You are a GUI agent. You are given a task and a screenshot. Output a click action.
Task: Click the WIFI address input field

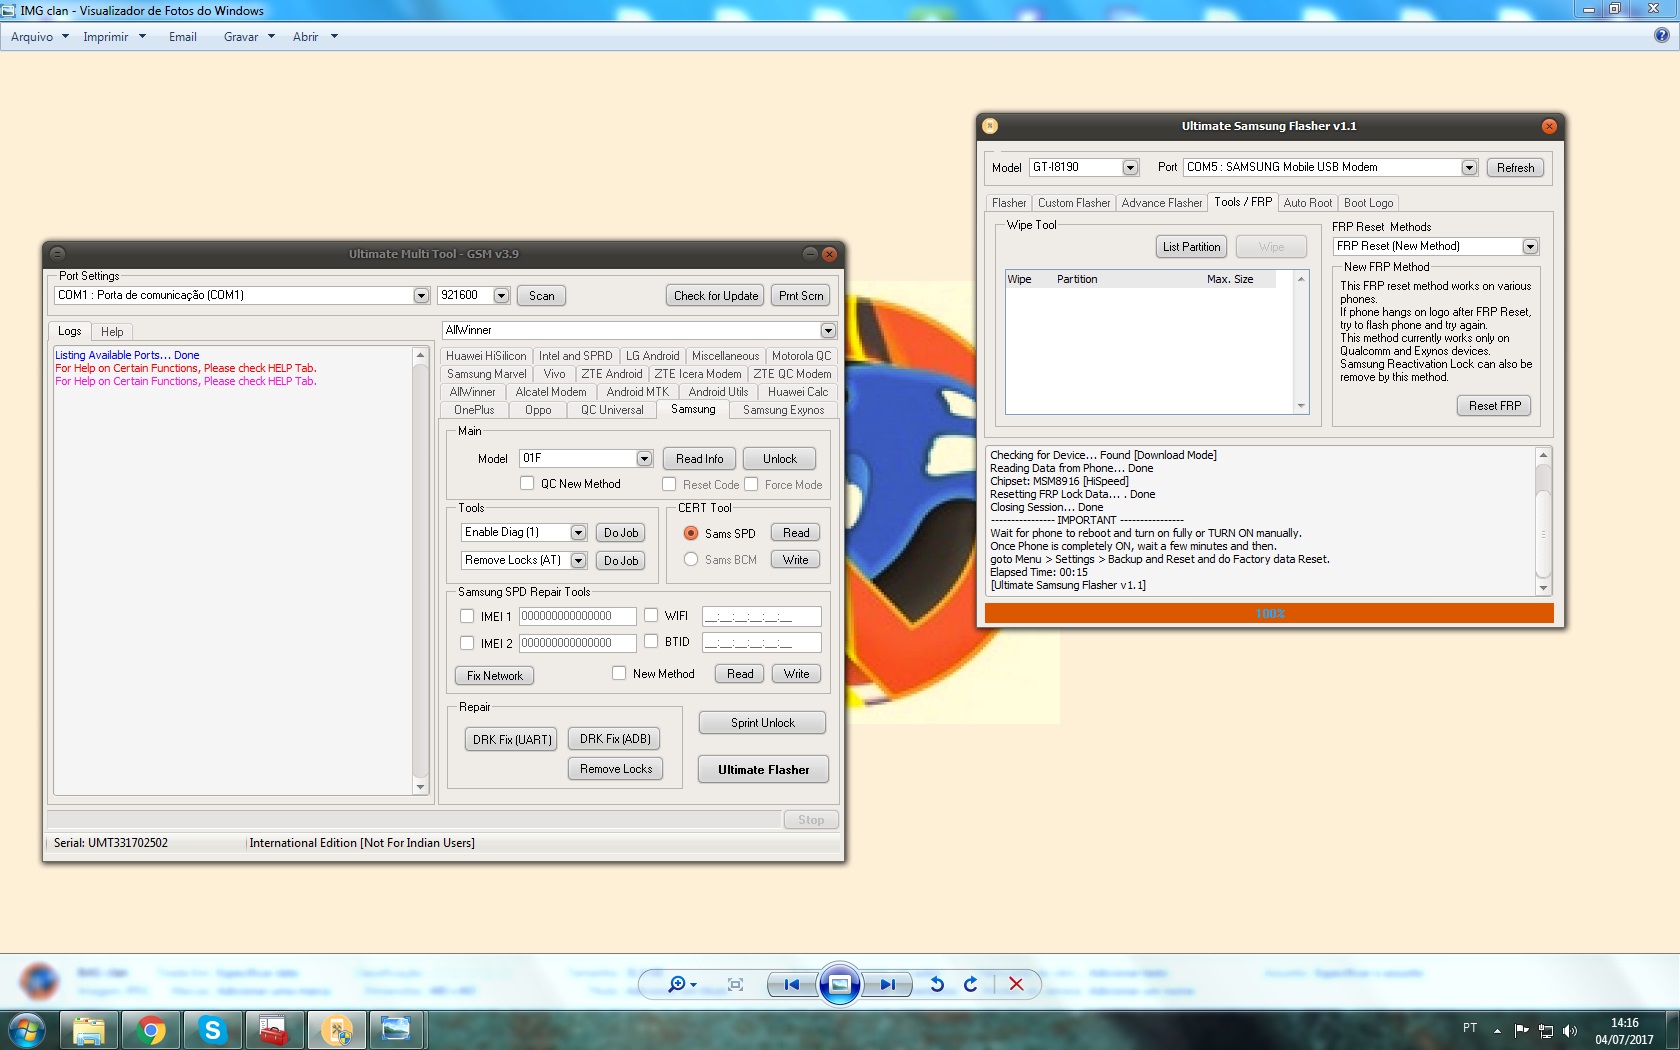(761, 616)
